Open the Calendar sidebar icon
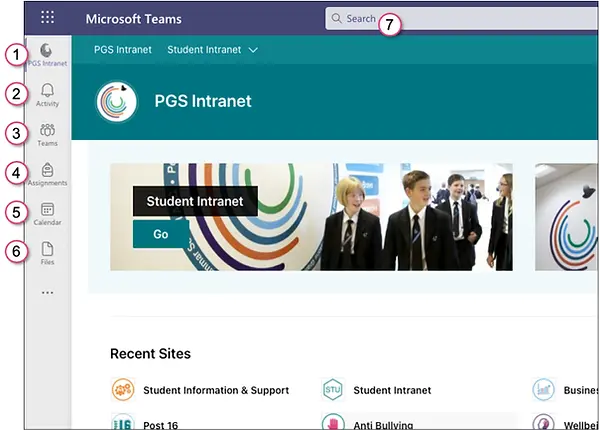Viewport: 599px width, 430px height. point(47,214)
